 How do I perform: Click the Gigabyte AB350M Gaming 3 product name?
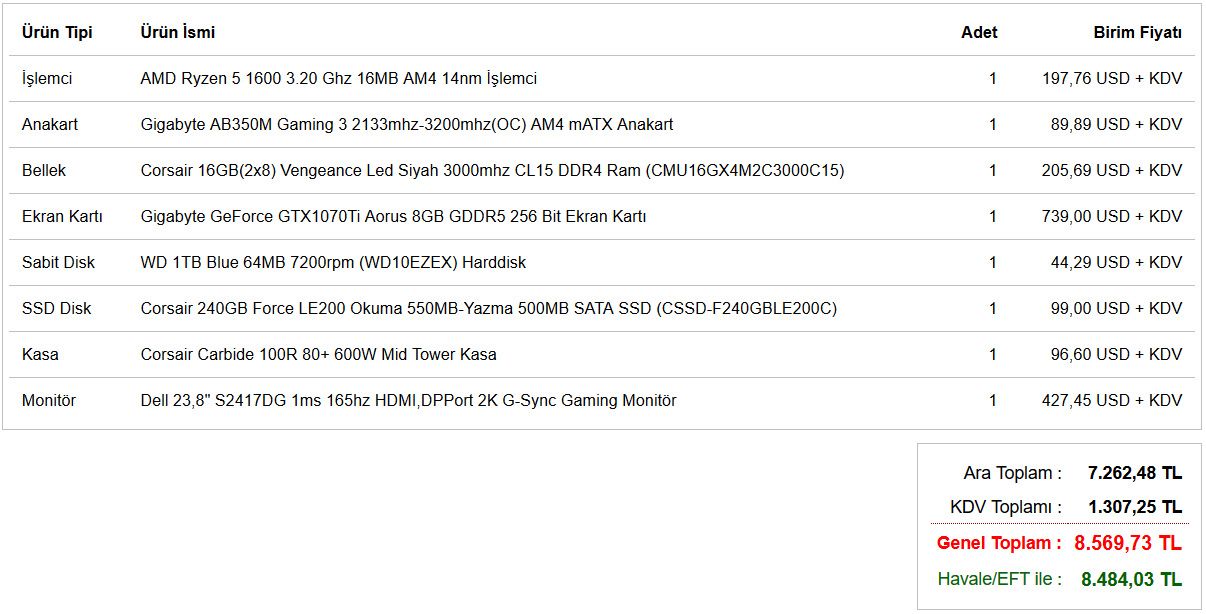point(407,124)
